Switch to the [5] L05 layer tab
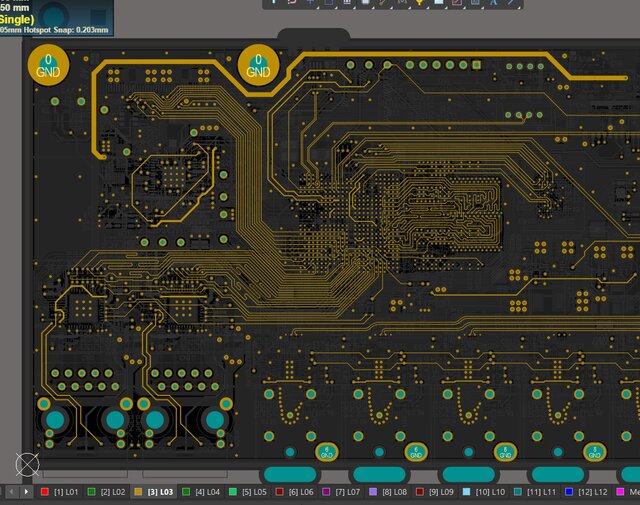 pyautogui.click(x=248, y=492)
